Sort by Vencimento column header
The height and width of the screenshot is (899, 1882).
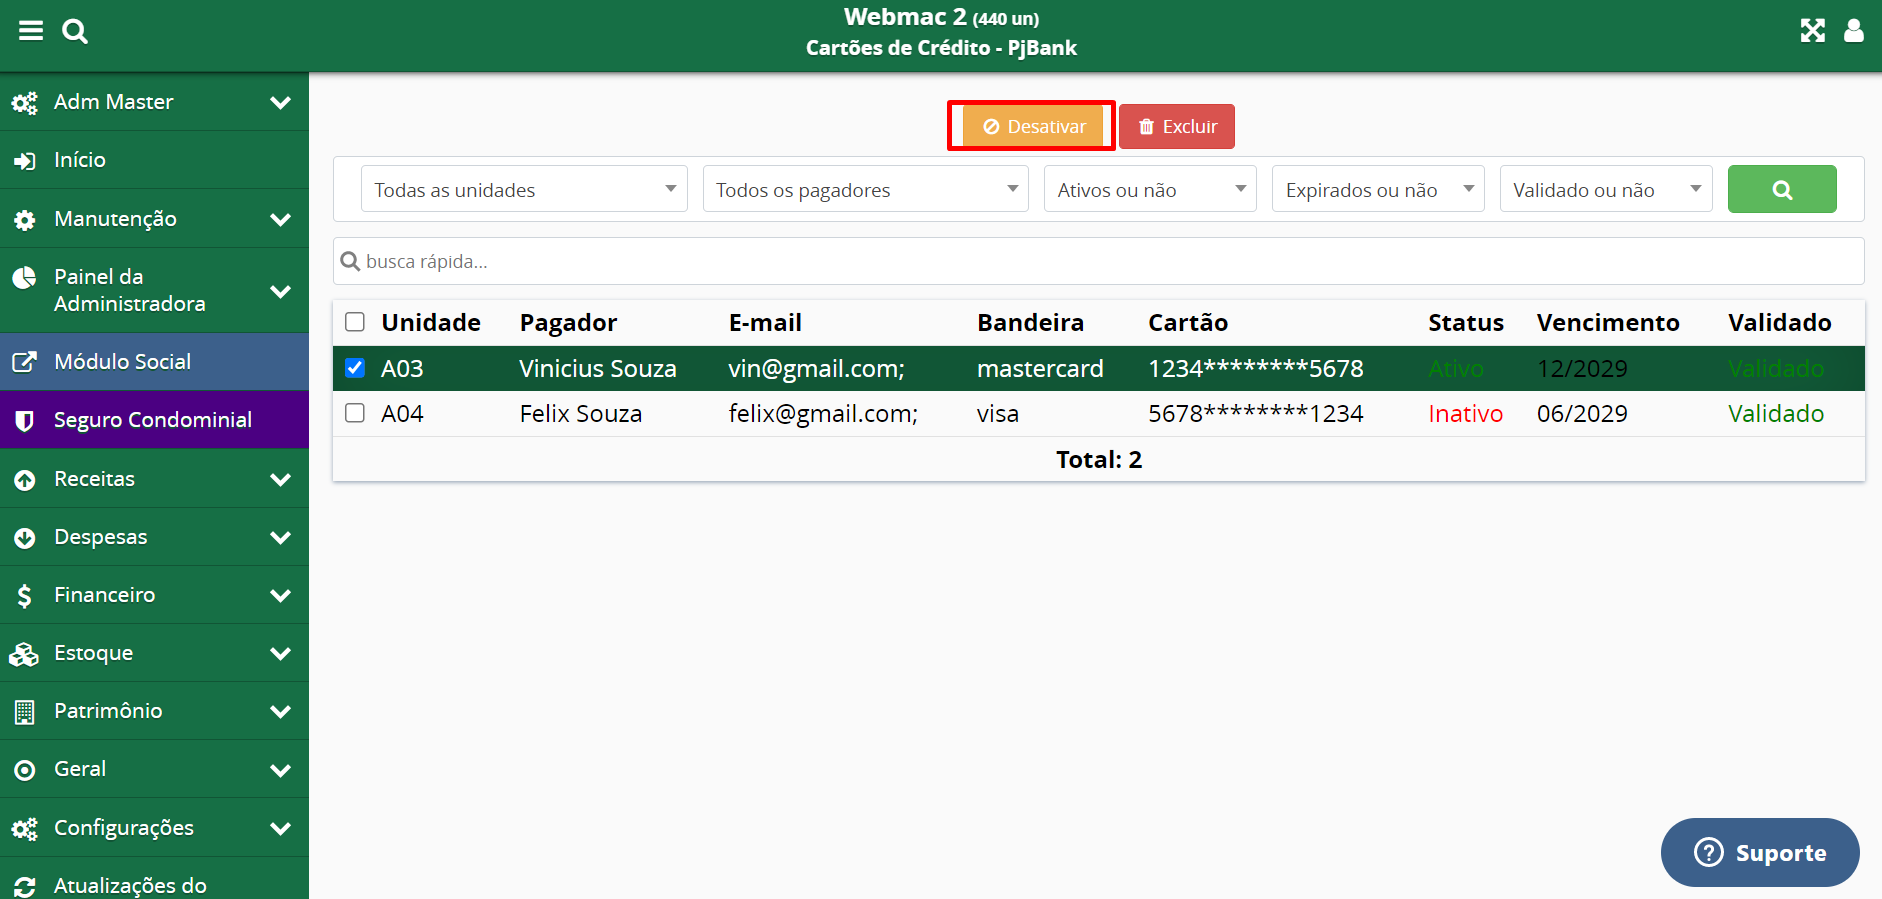[1608, 323]
